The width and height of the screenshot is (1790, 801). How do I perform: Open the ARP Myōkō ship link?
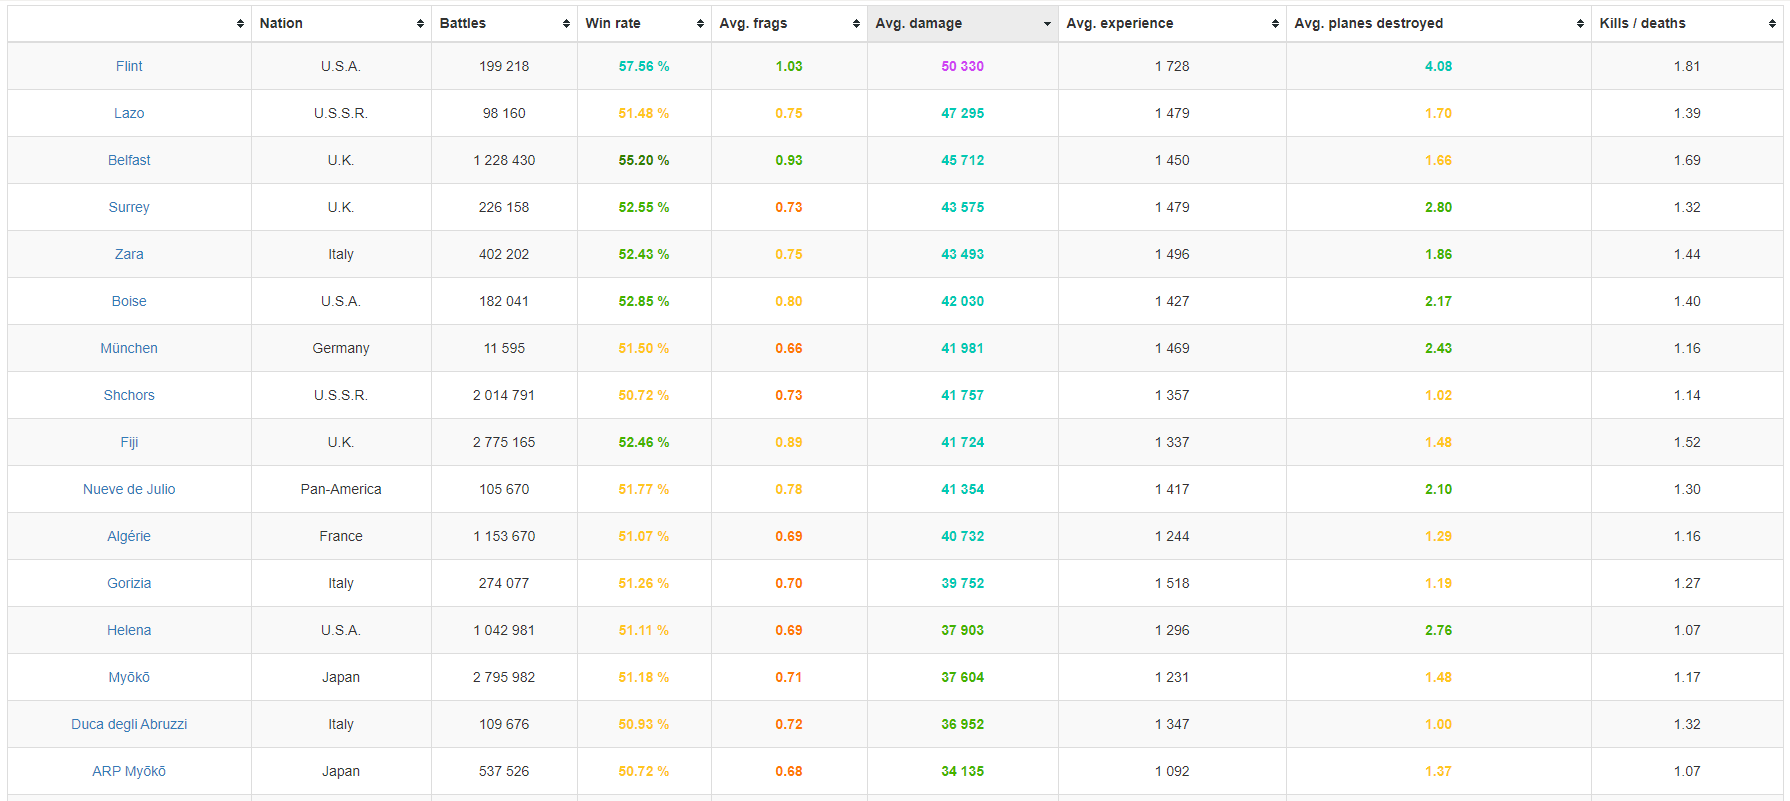(x=129, y=771)
